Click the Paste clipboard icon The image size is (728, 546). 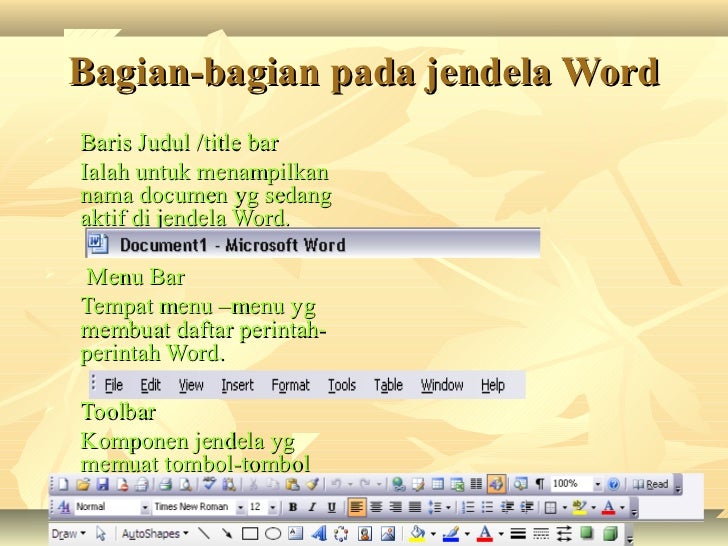(292, 485)
